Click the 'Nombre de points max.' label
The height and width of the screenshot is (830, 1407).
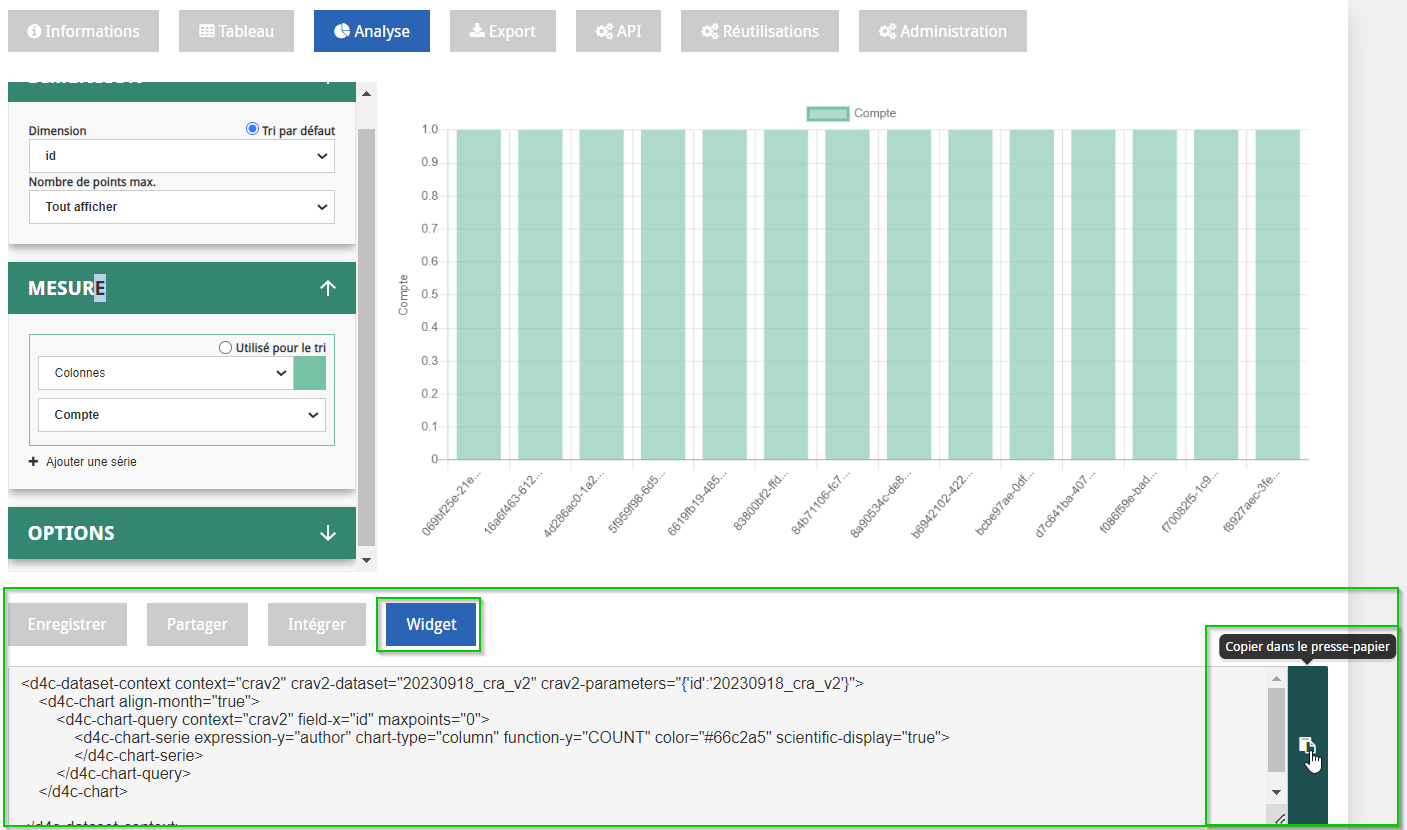point(92,182)
